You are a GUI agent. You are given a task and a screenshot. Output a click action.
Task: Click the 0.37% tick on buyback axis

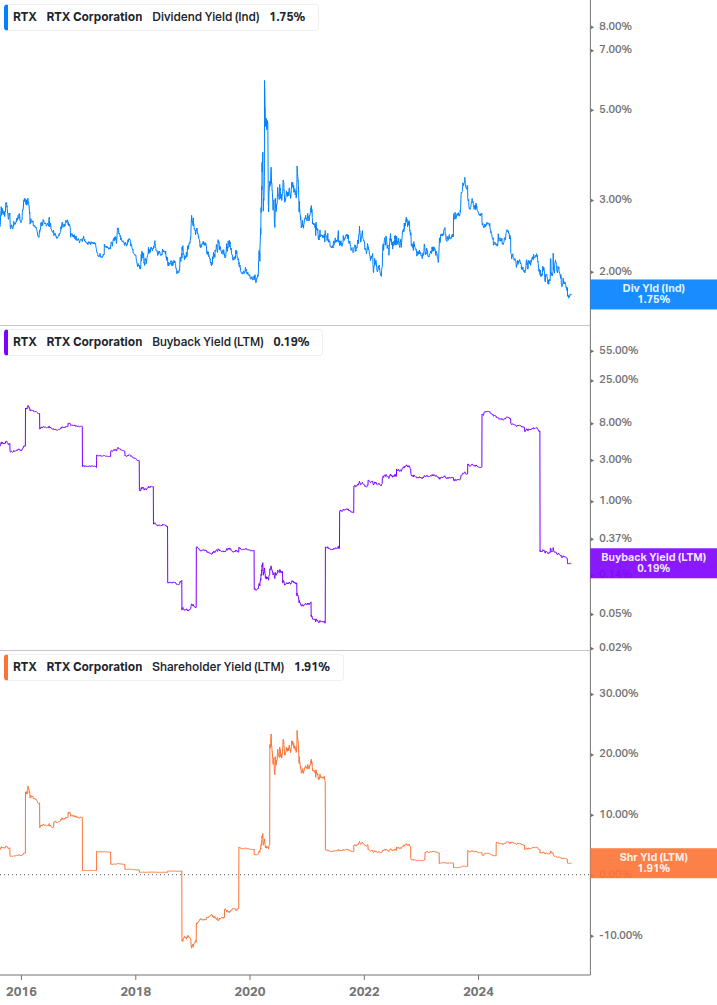(x=615, y=538)
